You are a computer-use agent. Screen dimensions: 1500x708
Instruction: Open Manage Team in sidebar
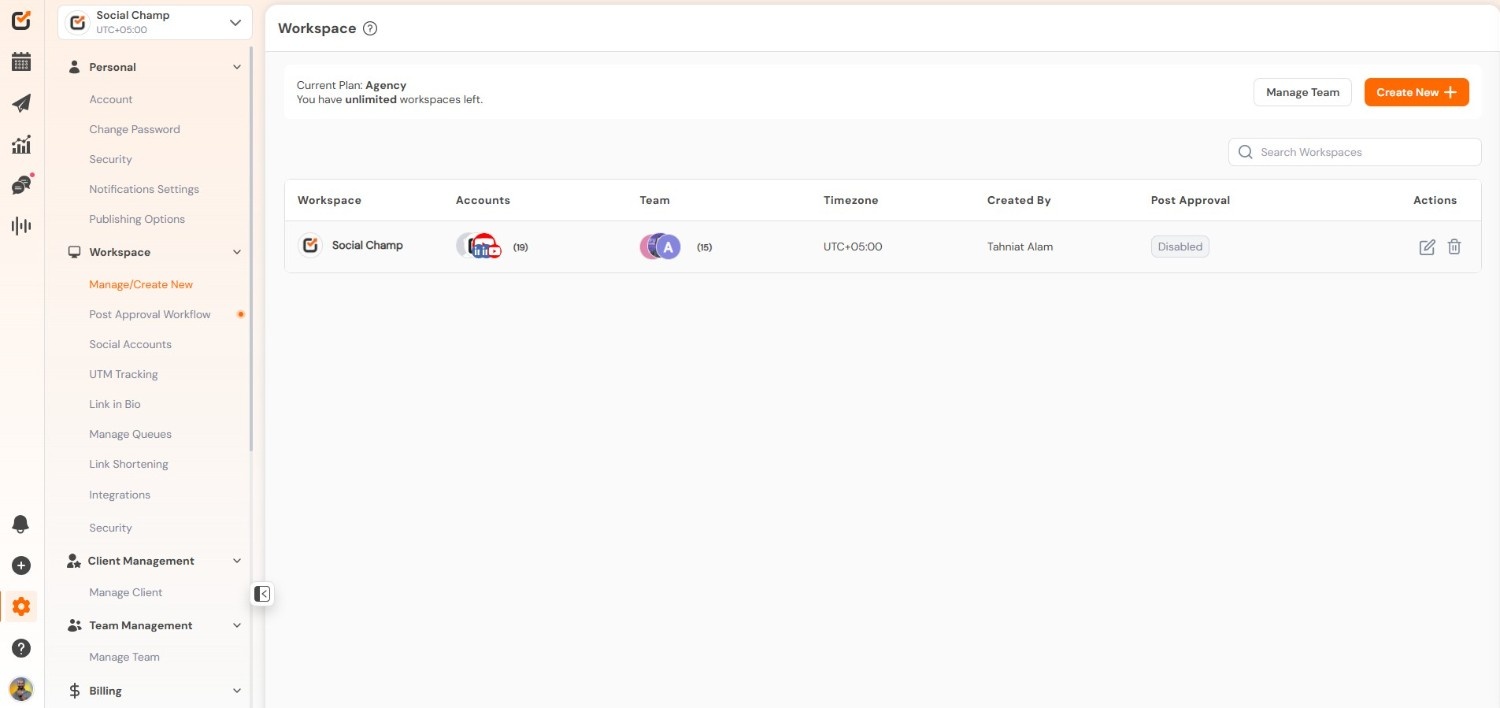[124, 657]
